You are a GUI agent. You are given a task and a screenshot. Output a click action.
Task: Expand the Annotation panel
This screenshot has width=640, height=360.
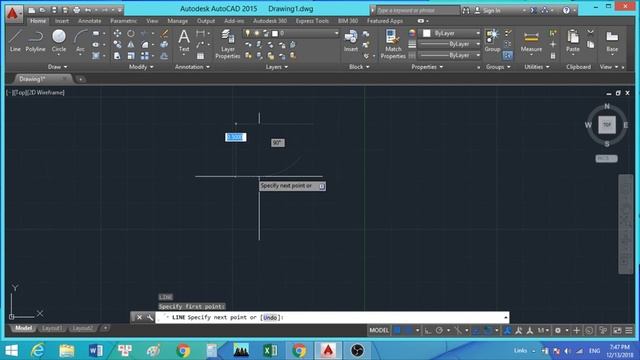[x=192, y=67]
